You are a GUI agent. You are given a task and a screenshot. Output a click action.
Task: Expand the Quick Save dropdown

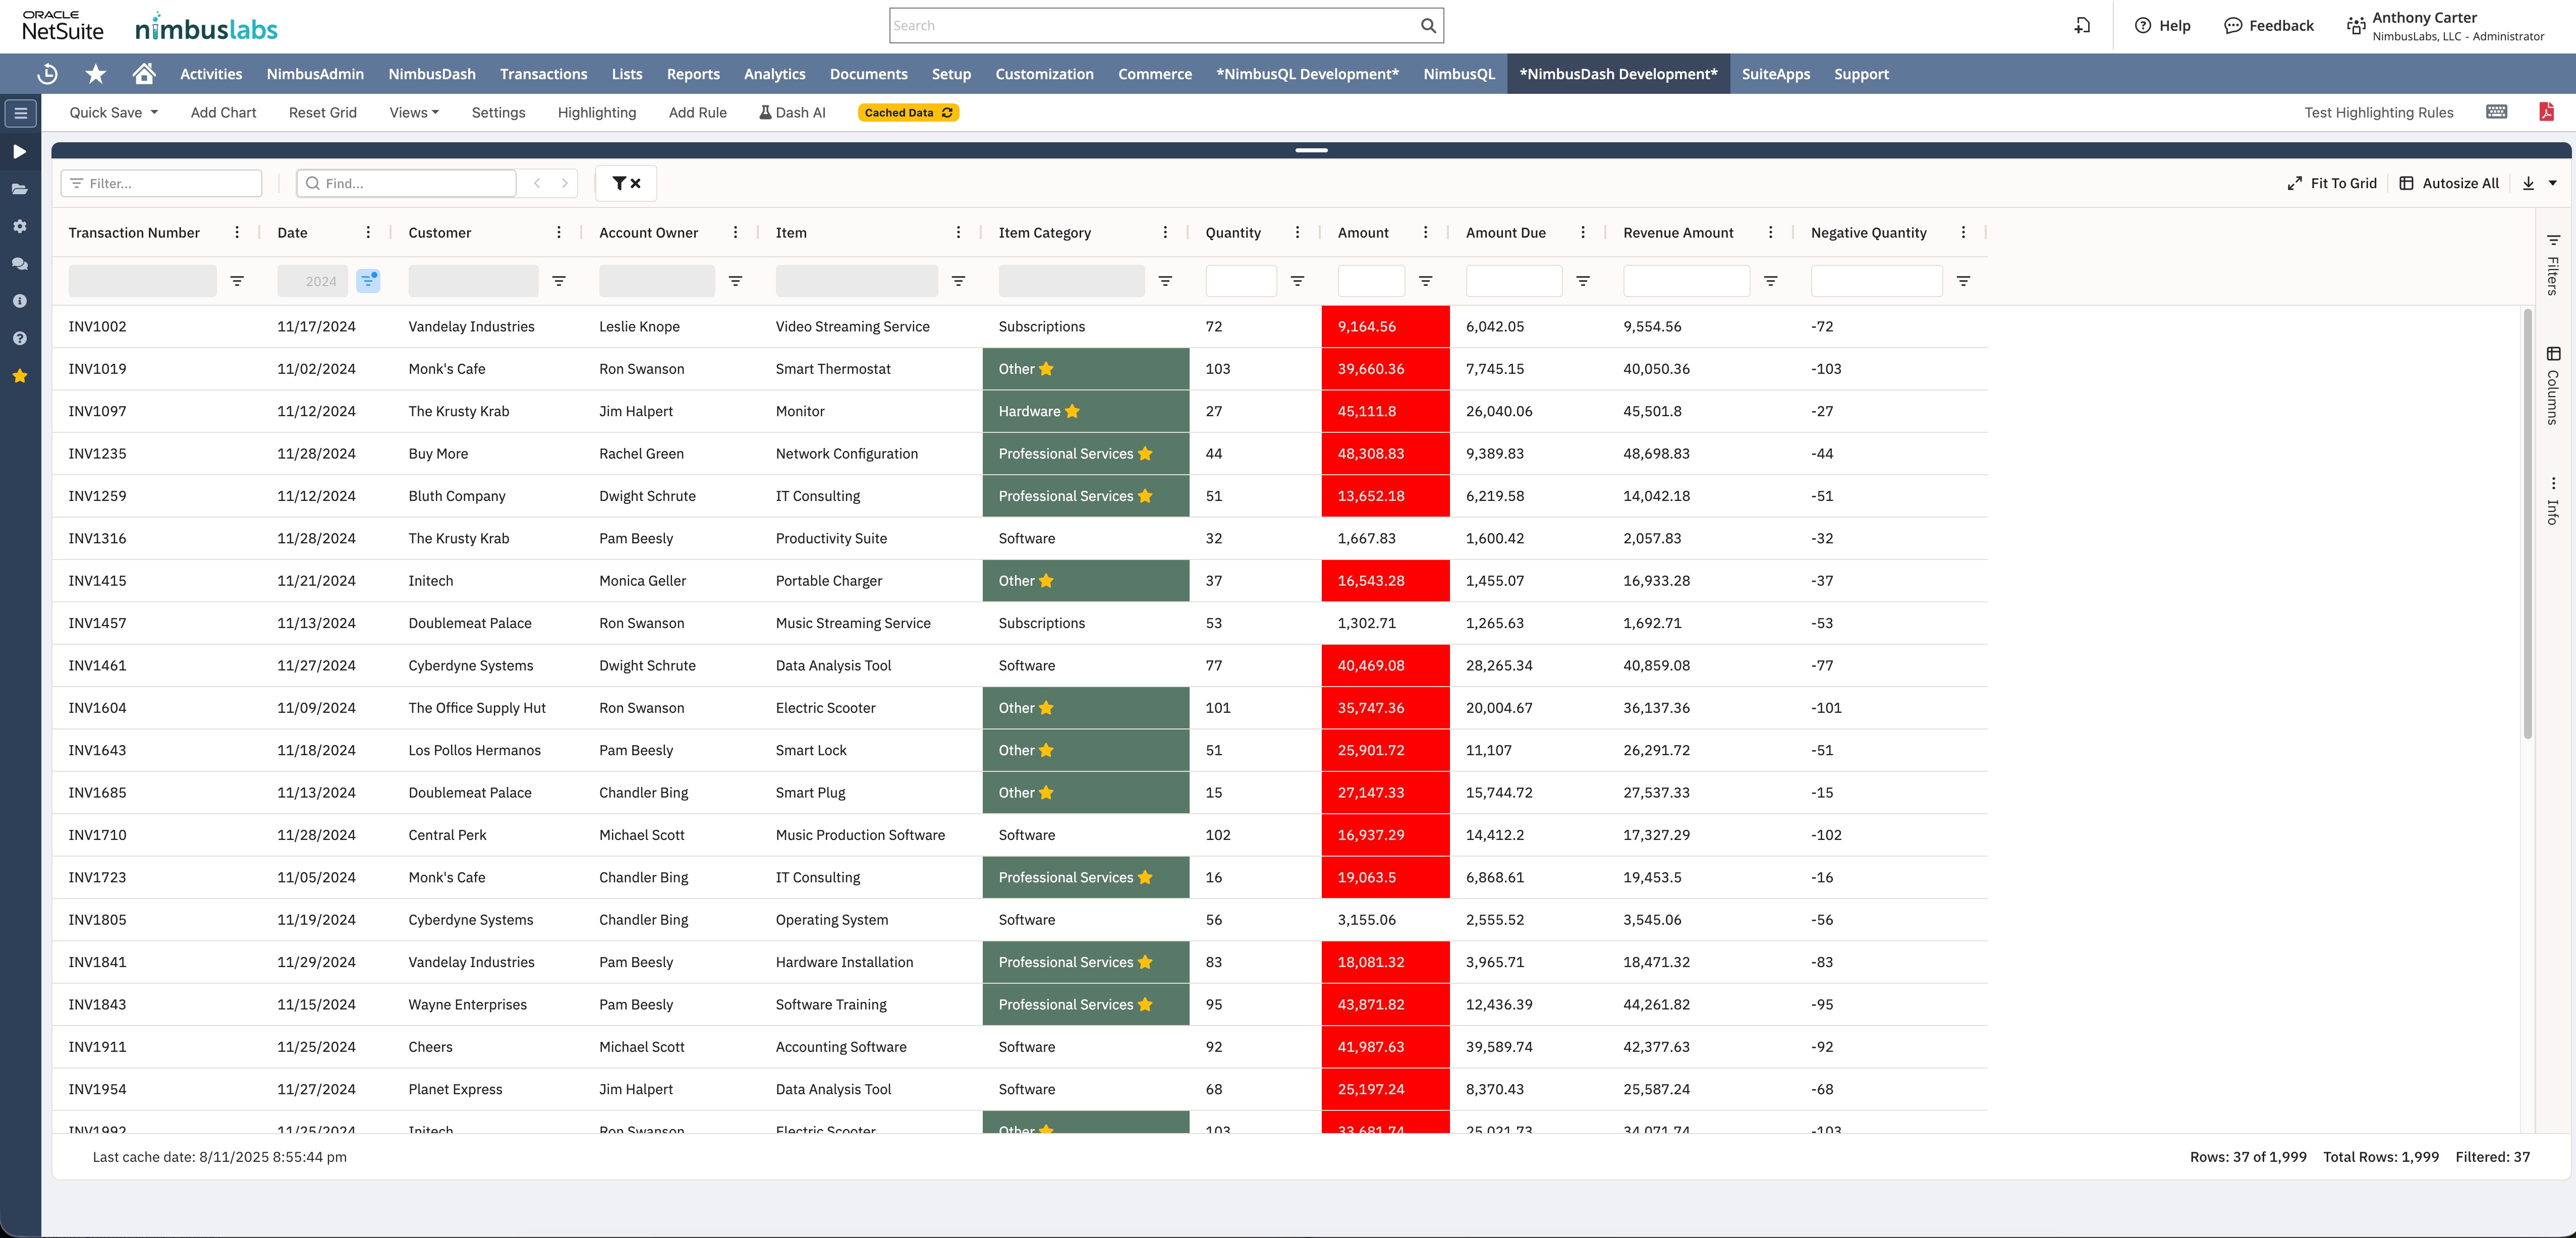coord(114,113)
